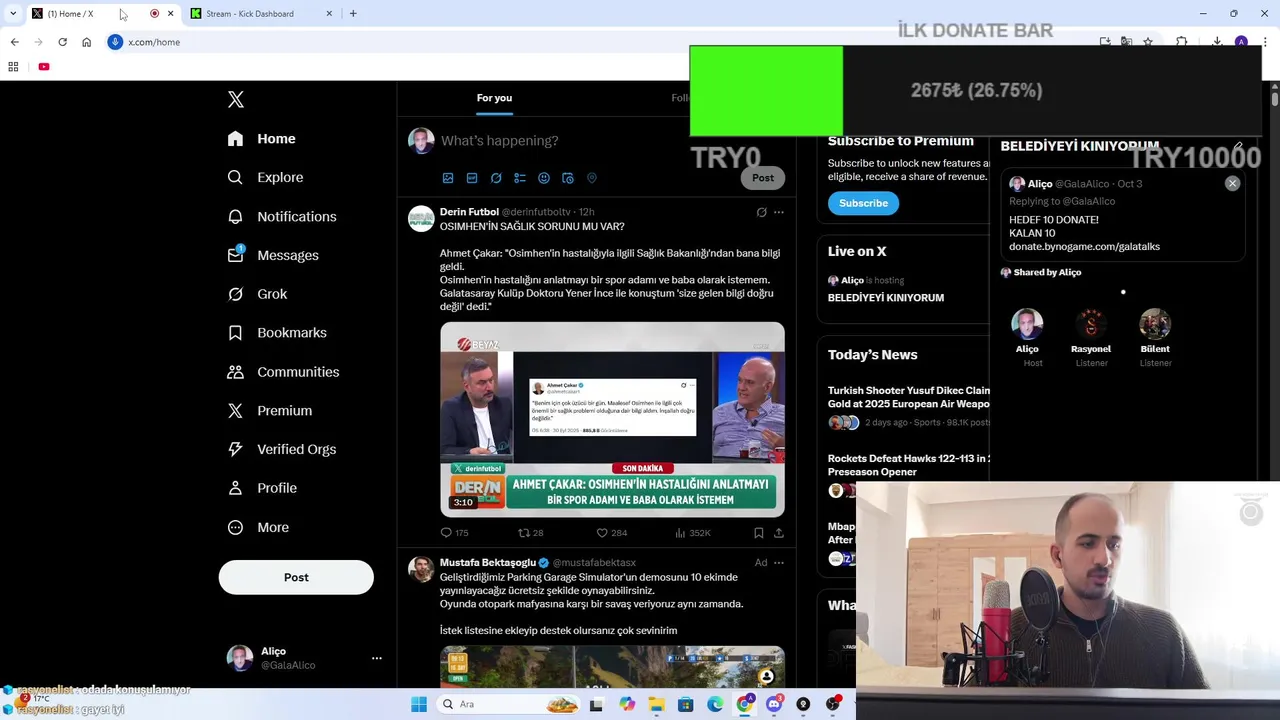
Task: Open Windows Start menu
Action: pyautogui.click(x=419, y=704)
